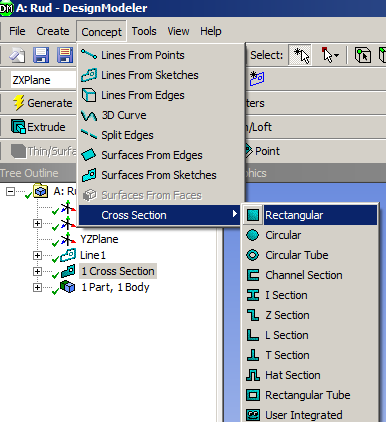Select Line1 in the tree
This screenshot has height=422, width=386.
pyautogui.click(x=93, y=255)
